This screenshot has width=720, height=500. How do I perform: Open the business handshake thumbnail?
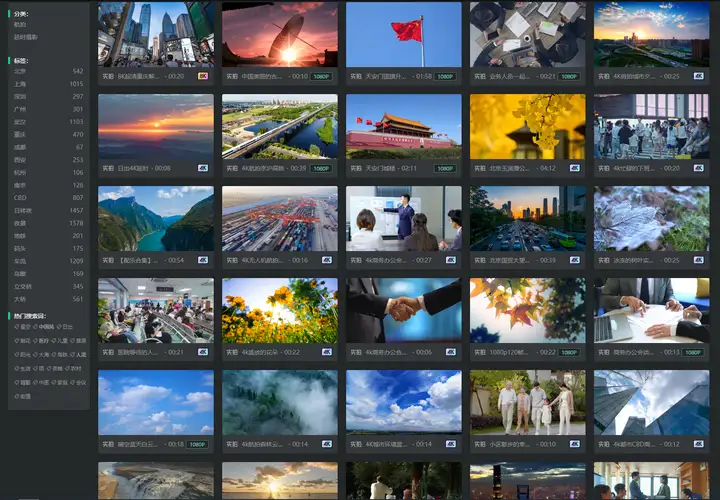[x=404, y=310]
